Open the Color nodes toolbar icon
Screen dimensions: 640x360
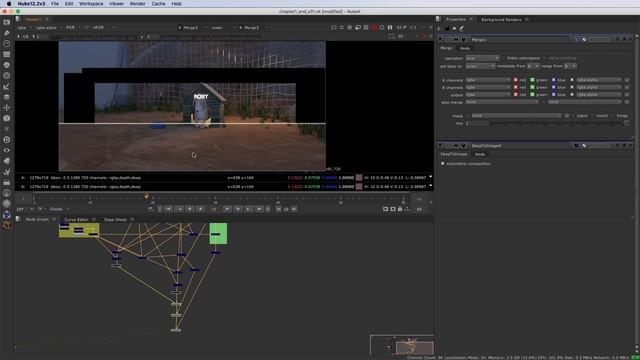(7, 65)
